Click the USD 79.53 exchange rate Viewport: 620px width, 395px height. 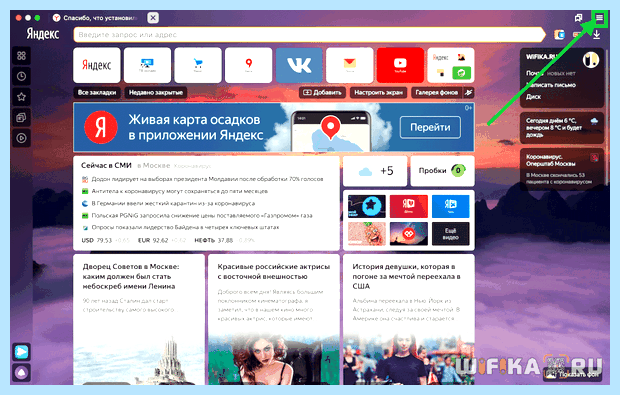click(96, 240)
